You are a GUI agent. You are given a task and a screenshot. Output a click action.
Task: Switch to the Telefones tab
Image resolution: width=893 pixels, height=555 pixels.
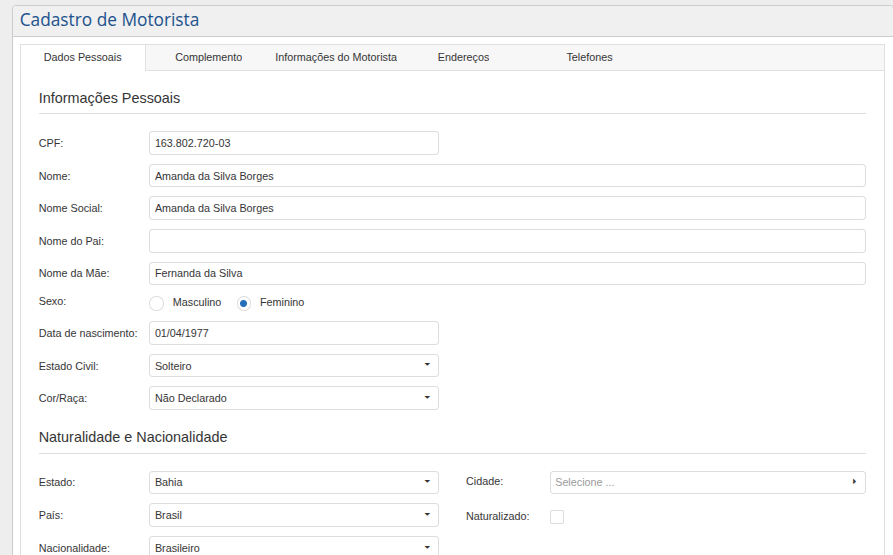[x=589, y=58]
